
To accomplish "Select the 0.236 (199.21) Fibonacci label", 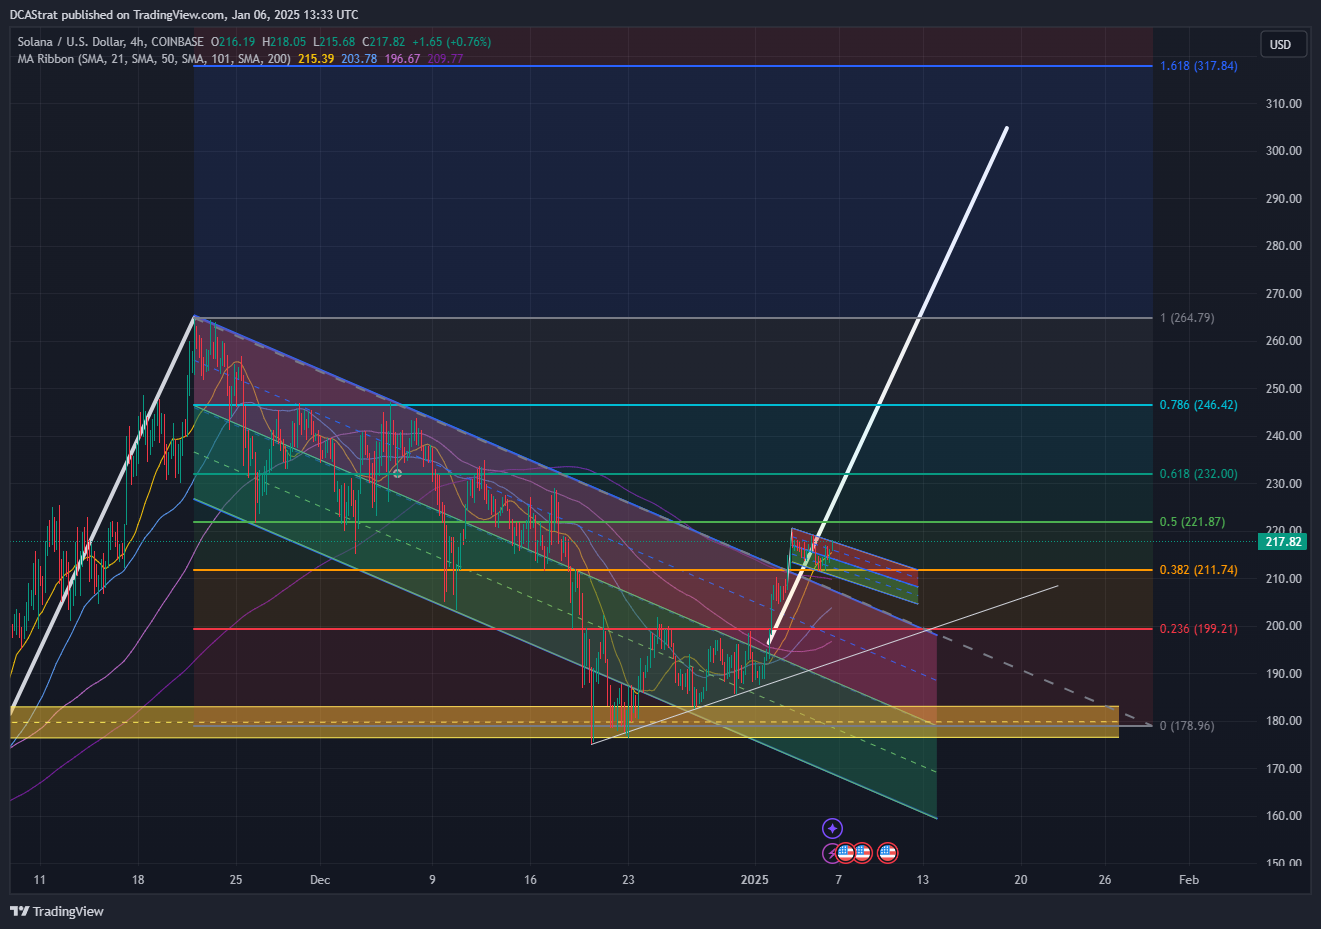I will [x=1198, y=629].
